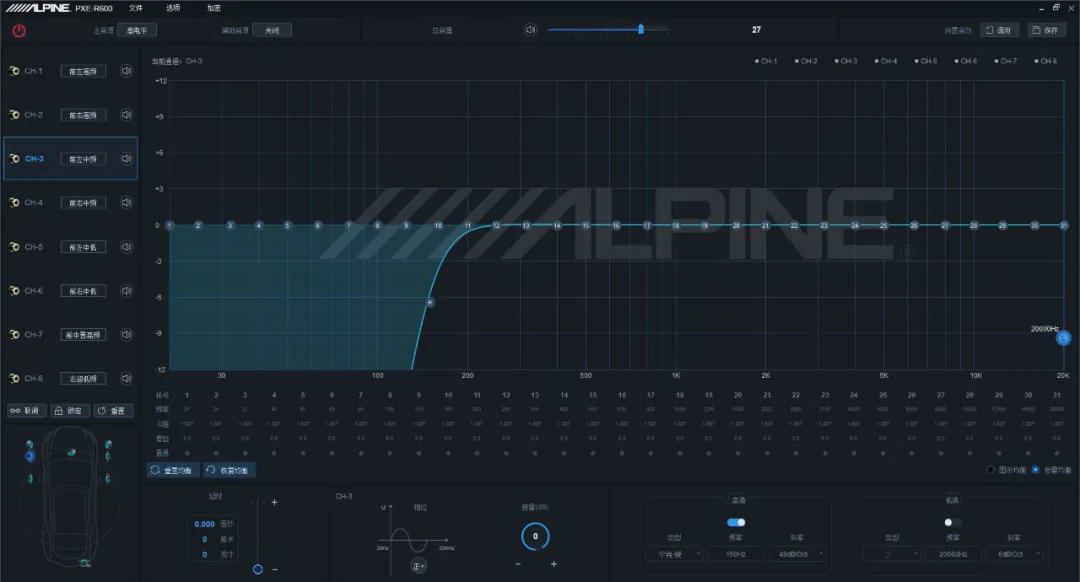Toggle the bypass dot for EQ band 31

coord(1057,453)
